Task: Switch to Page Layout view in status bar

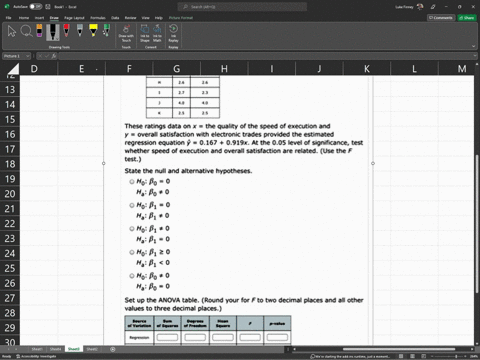Action: [x=412, y=356]
